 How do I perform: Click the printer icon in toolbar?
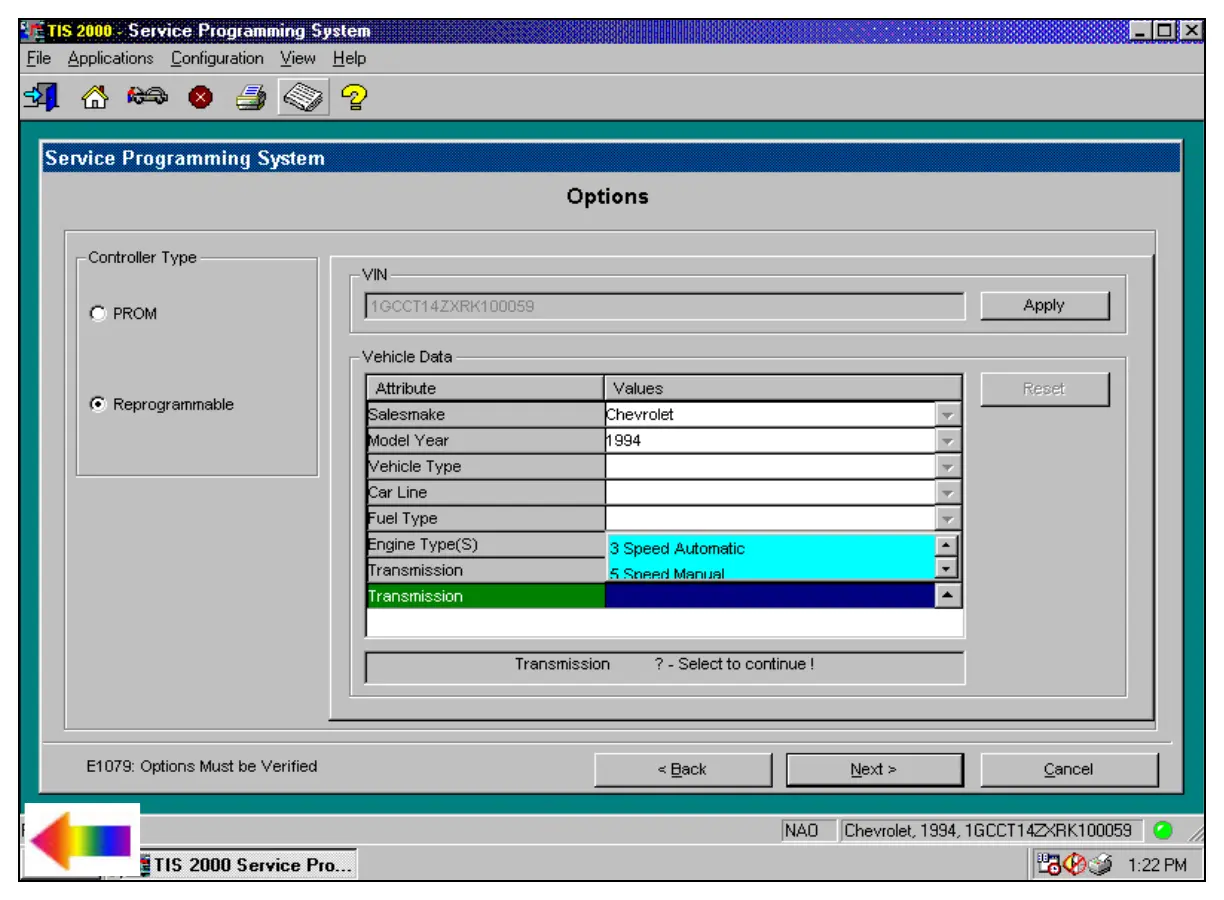point(250,97)
